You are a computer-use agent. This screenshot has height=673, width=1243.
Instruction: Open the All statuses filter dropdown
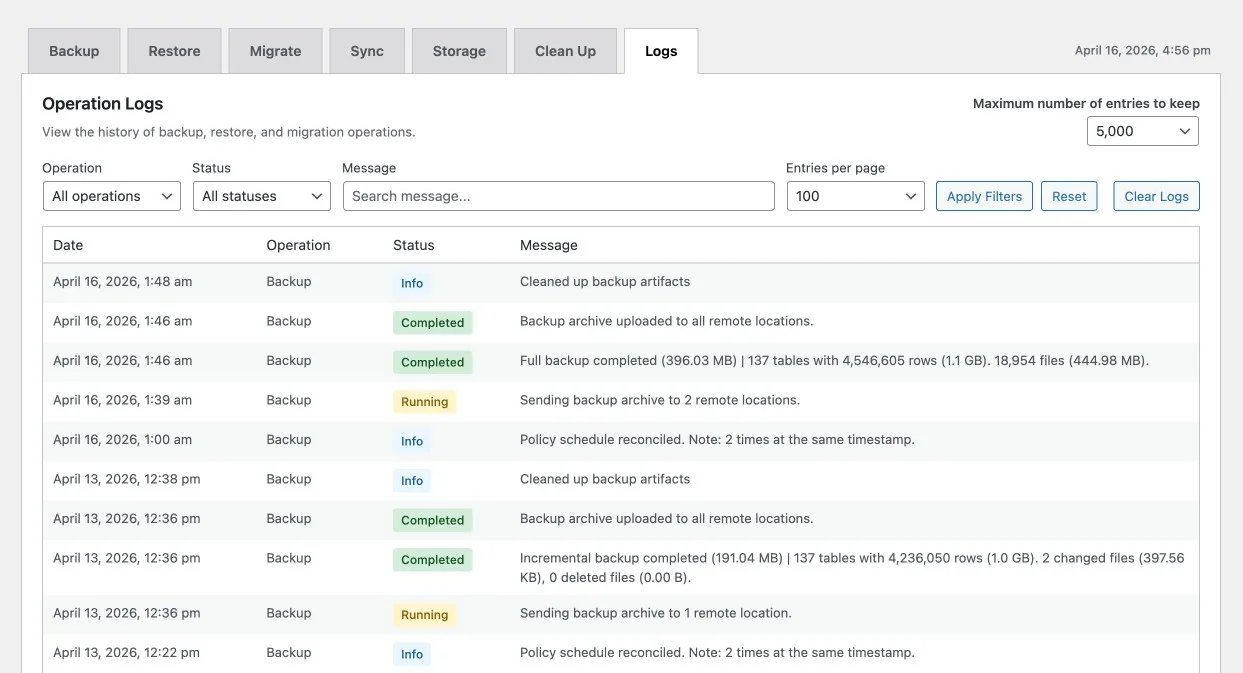[x=261, y=196]
